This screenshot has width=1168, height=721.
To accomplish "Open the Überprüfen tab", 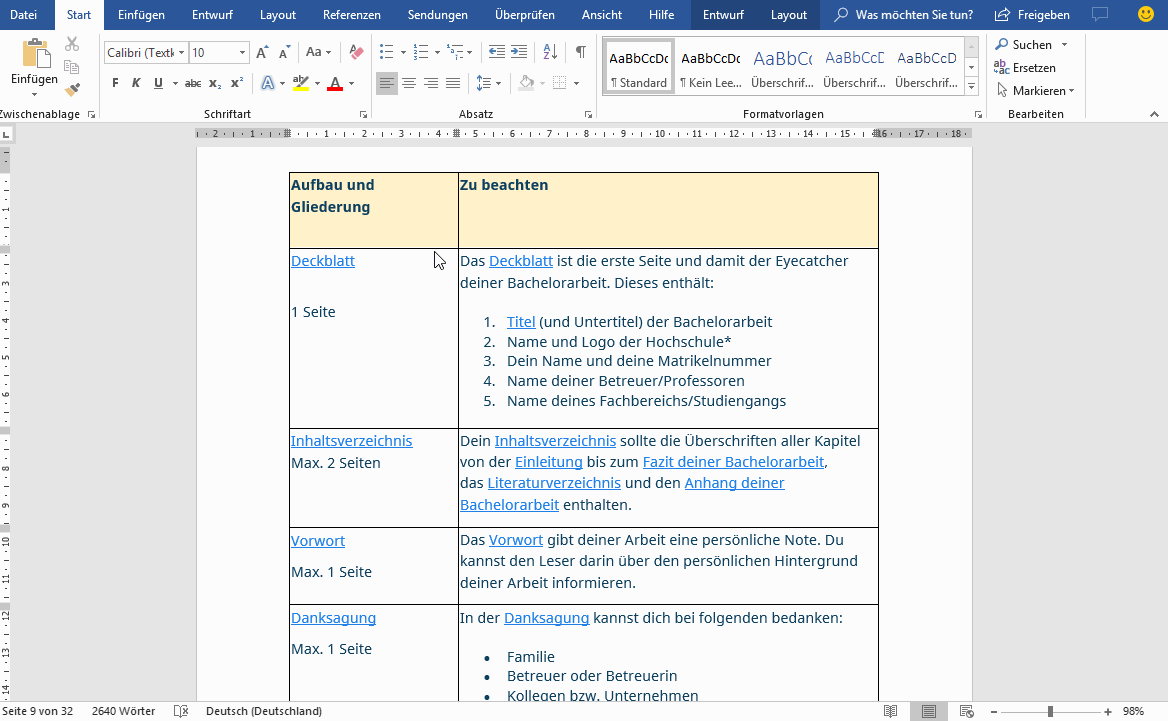I will coord(524,14).
